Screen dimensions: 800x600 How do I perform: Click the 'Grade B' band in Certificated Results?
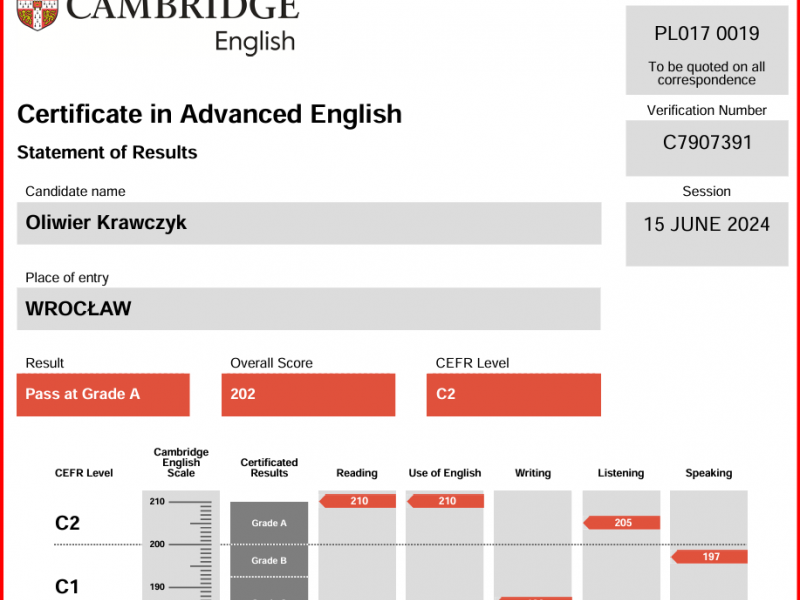point(269,561)
